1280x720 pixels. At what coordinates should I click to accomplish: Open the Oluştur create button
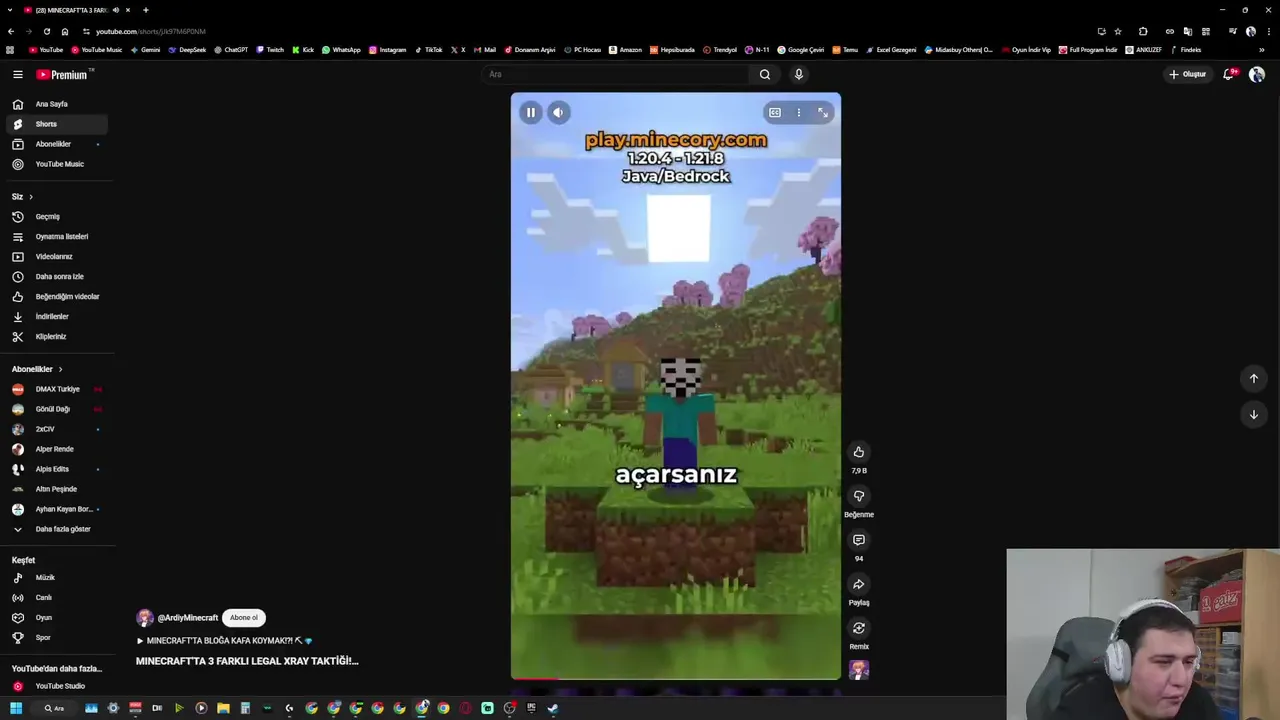pyautogui.click(x=1188, y=74)
